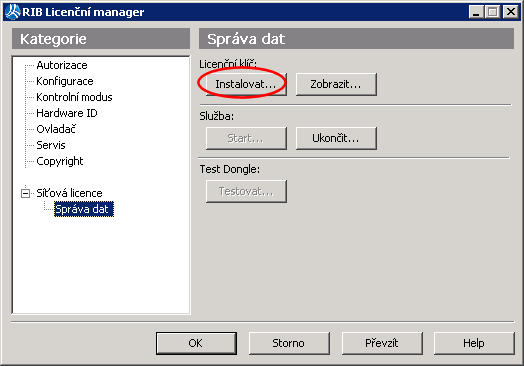Open Help for the dialog
524x366 pixels.
(474, 343)
